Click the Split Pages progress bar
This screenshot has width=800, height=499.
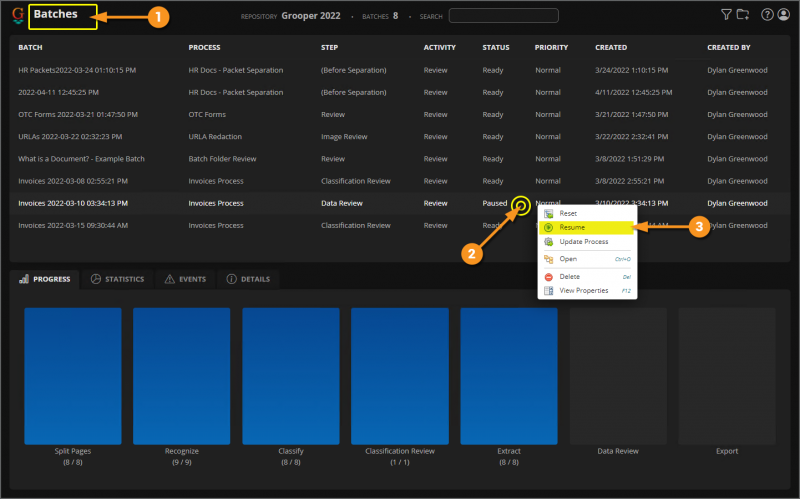point(72,375)
